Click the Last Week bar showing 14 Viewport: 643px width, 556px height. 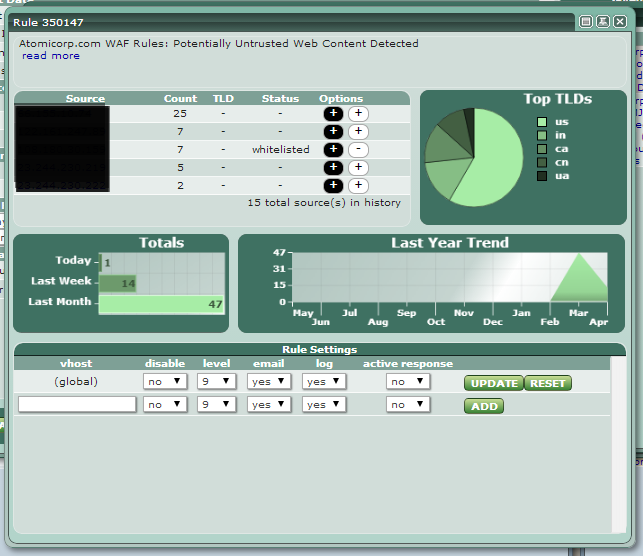click(x=118, y=283)
